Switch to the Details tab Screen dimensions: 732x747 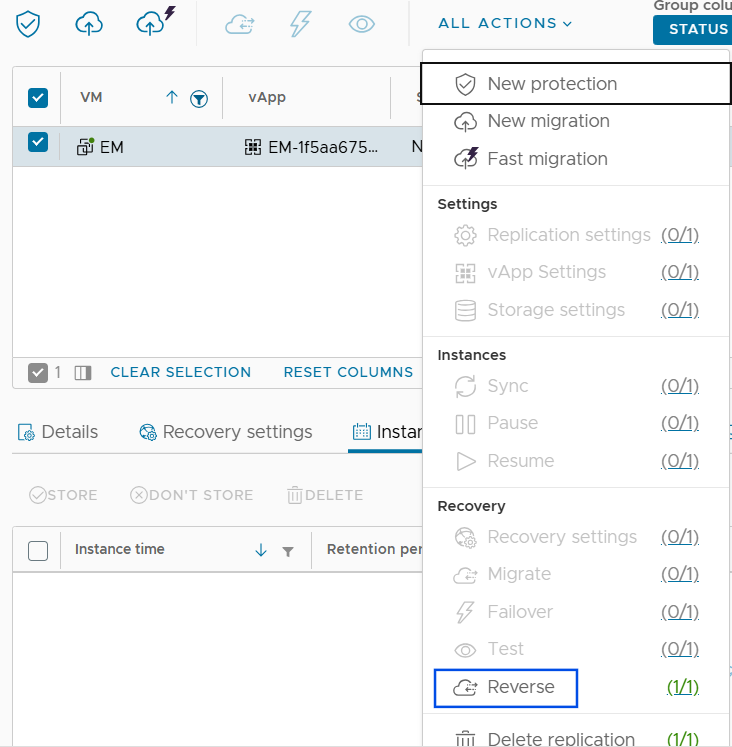point(58,432)
